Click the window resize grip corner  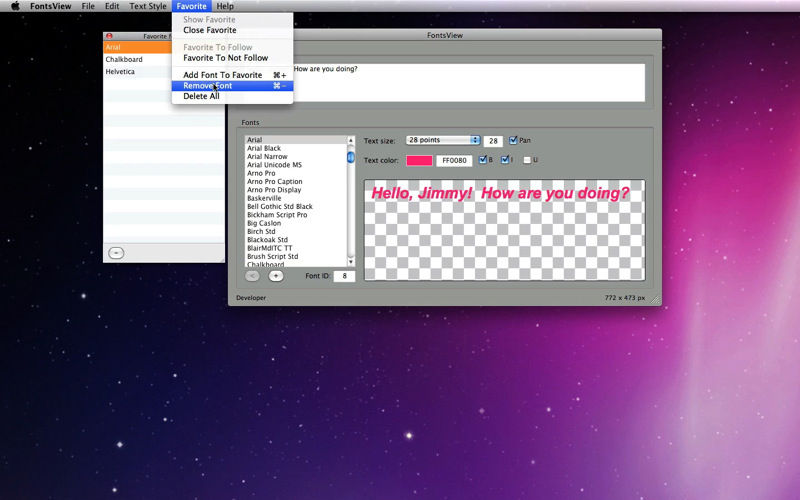click(655, 300)
